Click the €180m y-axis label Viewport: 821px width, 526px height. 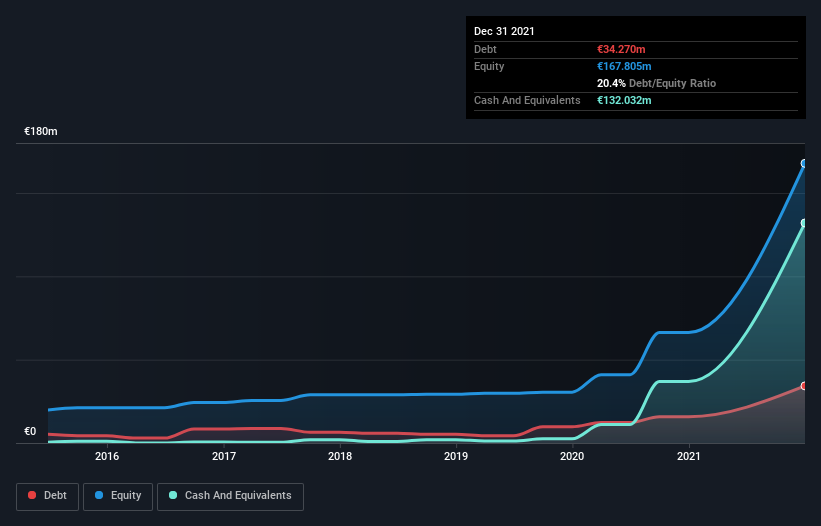coord(41,131)
